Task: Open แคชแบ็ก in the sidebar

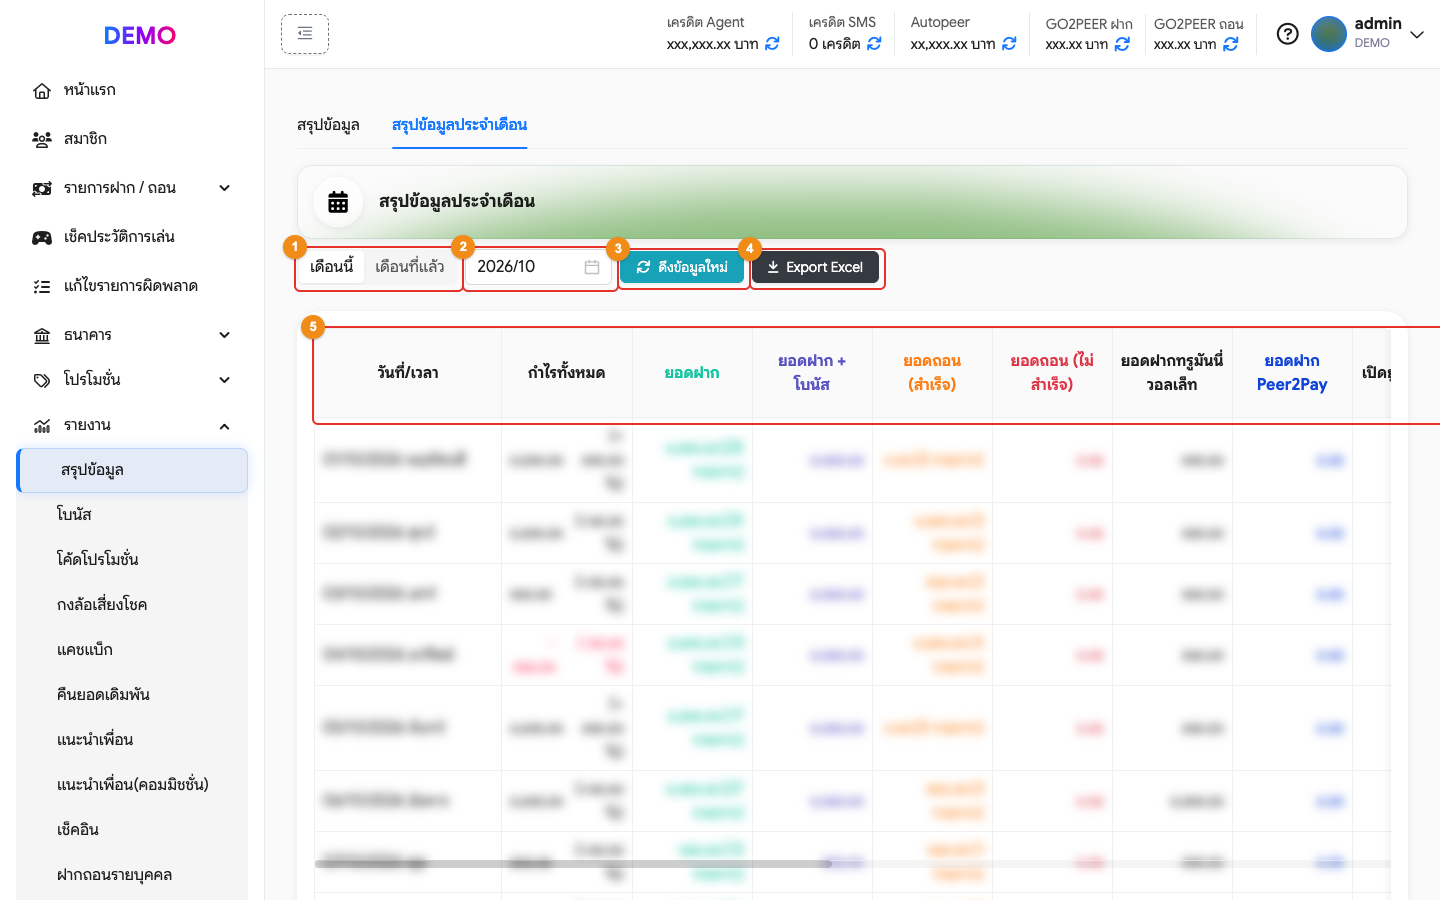Action: [132, 649]
